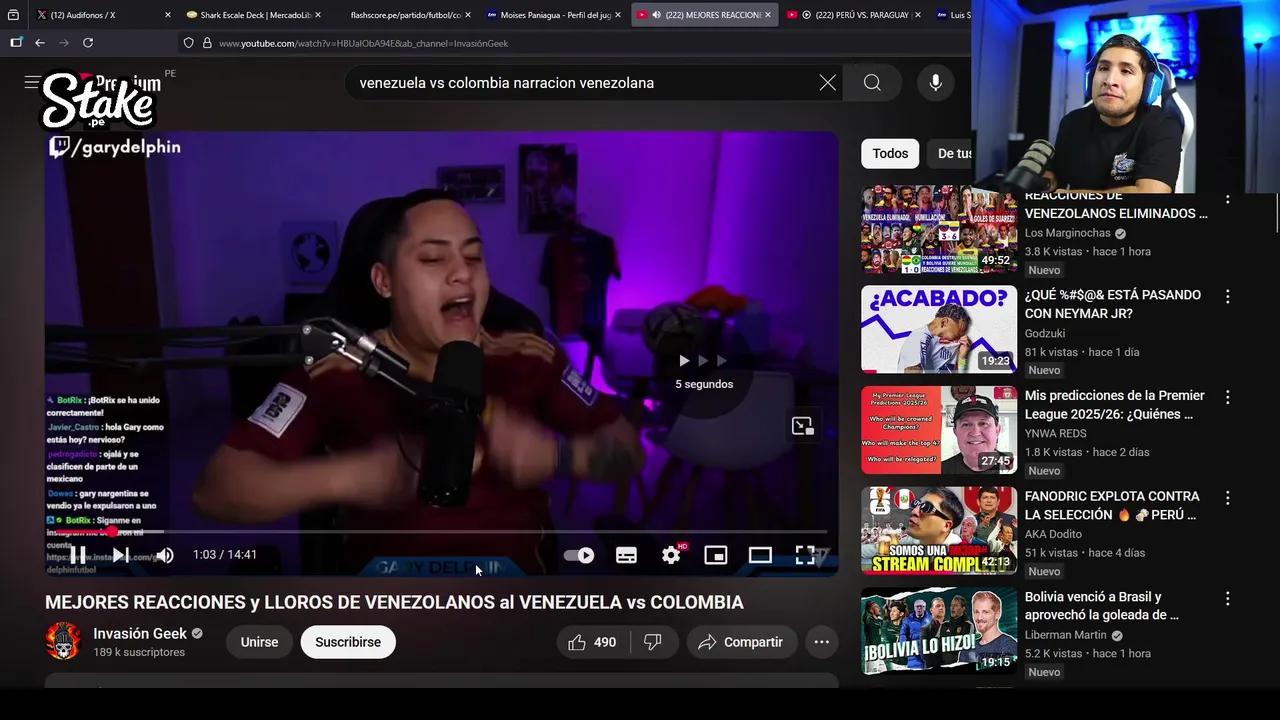Clear the search box text

827,83
